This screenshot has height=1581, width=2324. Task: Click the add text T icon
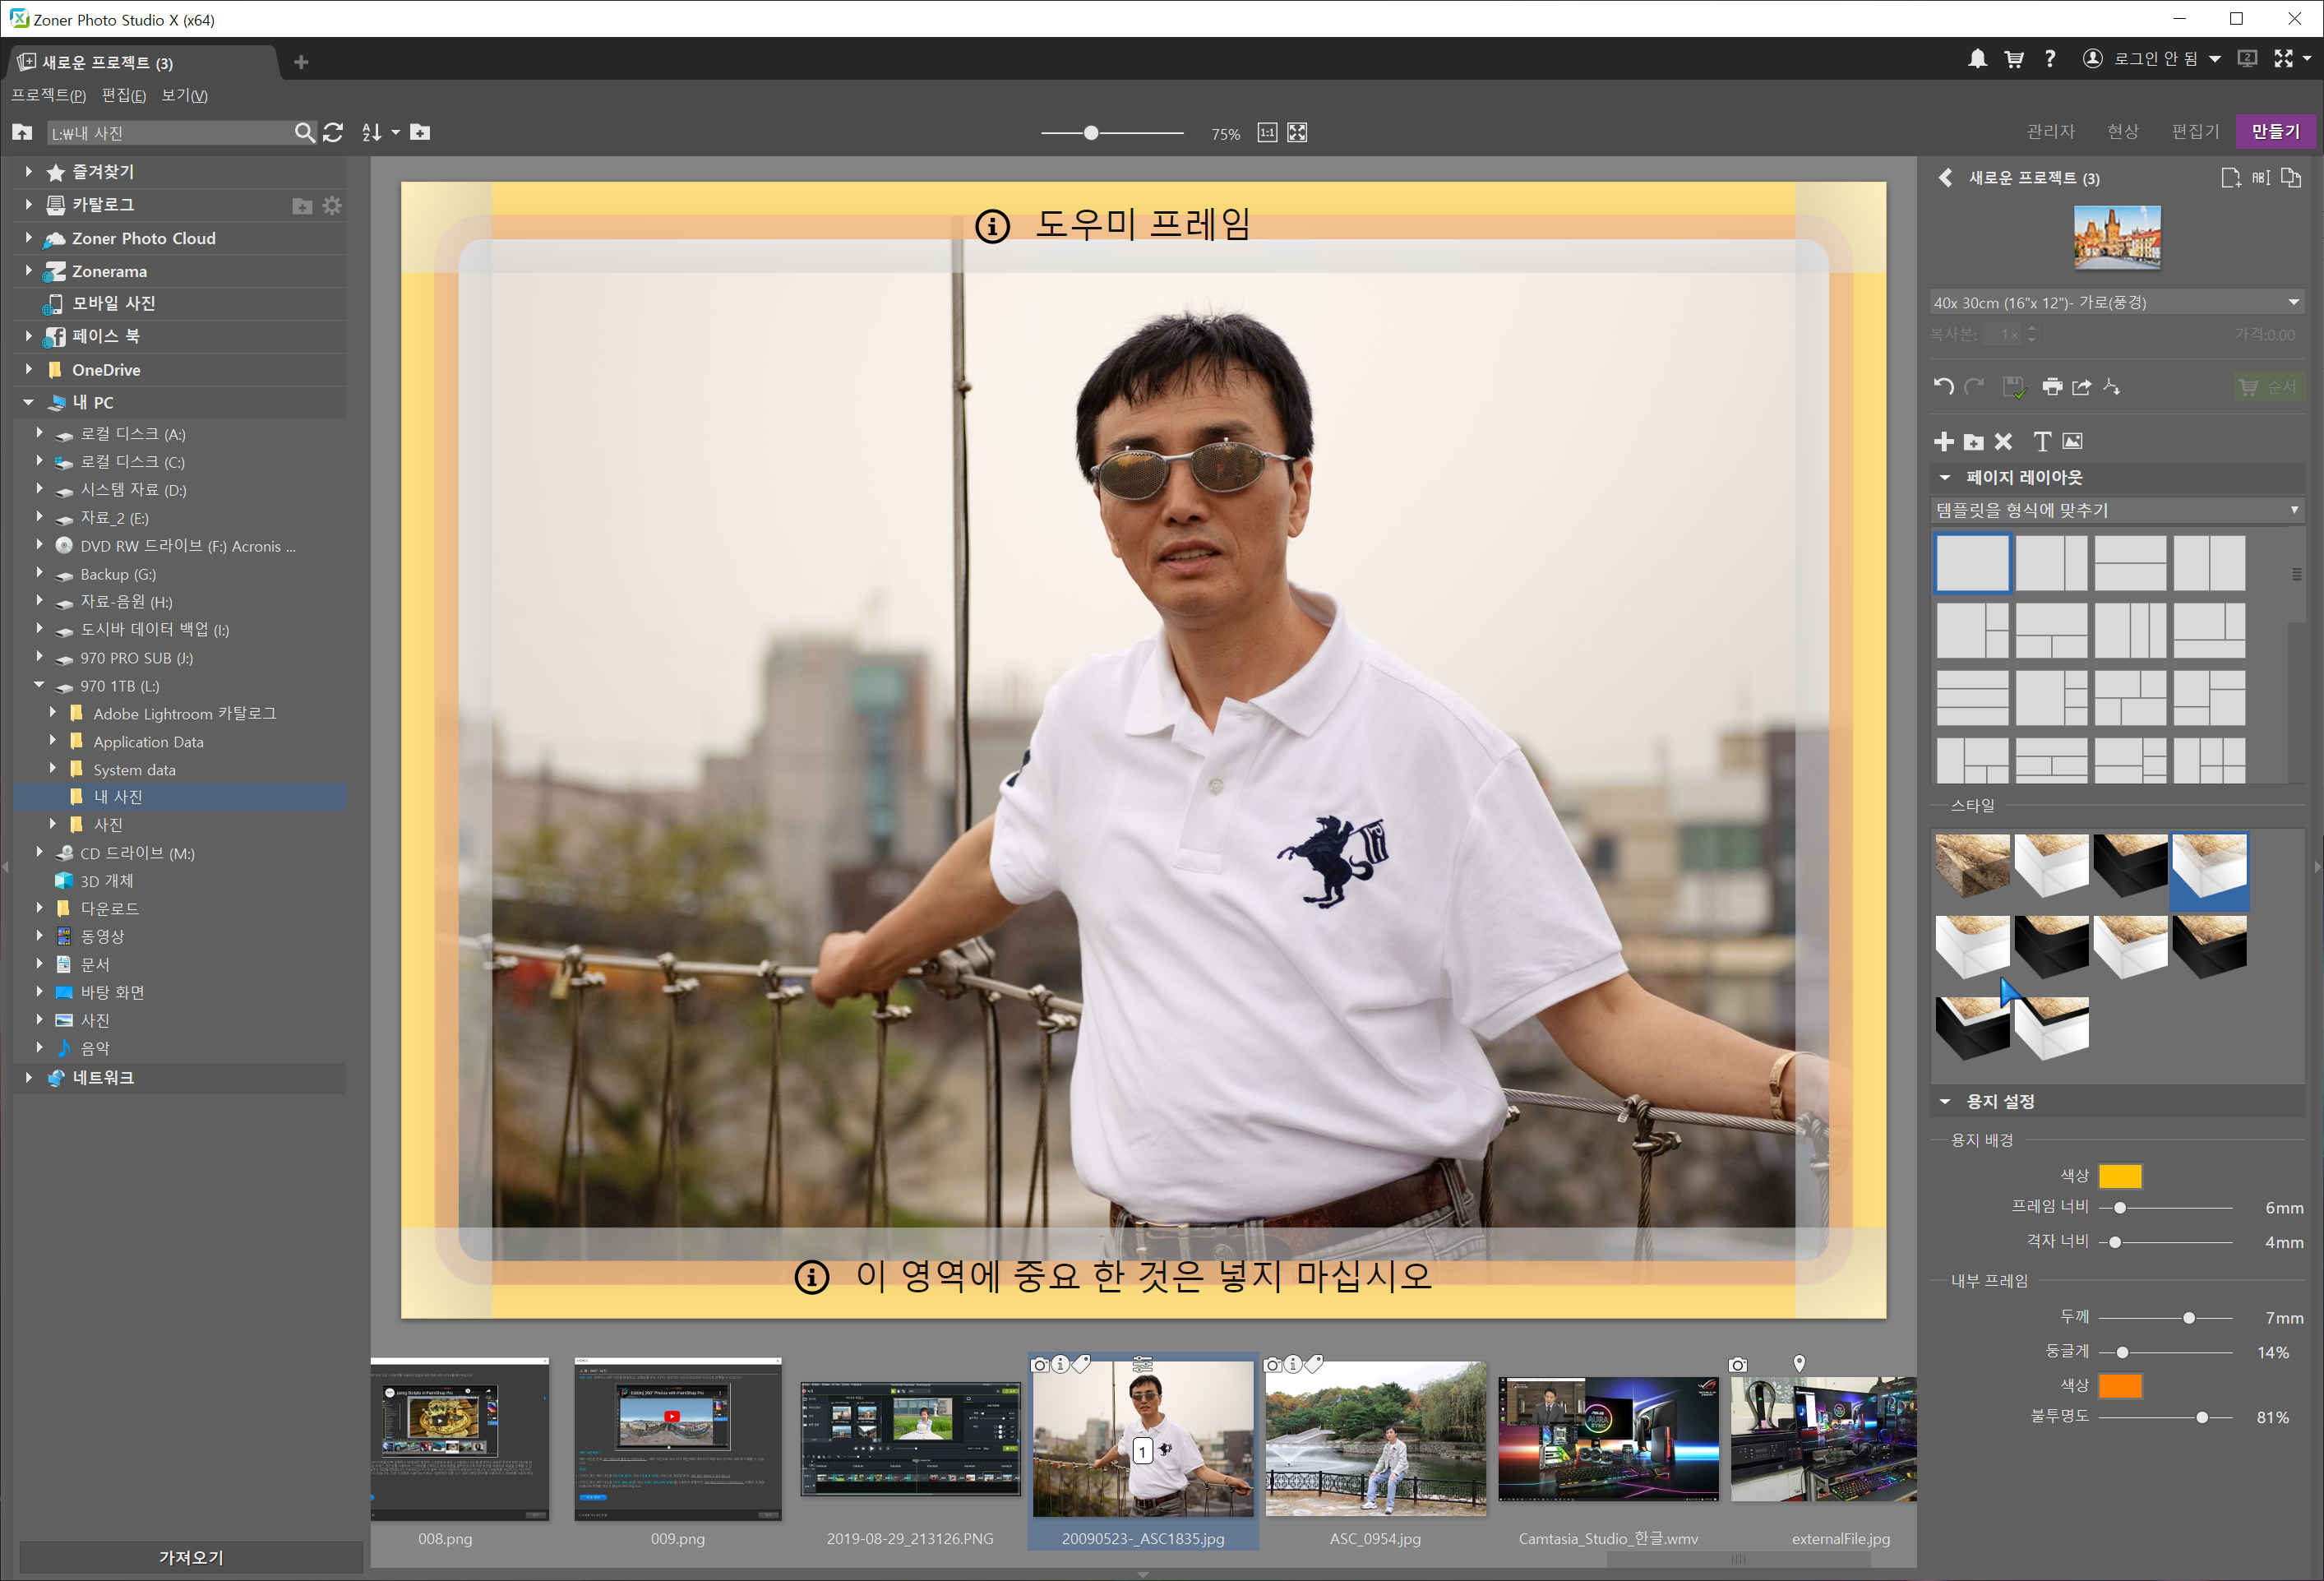pos(2042,441)
